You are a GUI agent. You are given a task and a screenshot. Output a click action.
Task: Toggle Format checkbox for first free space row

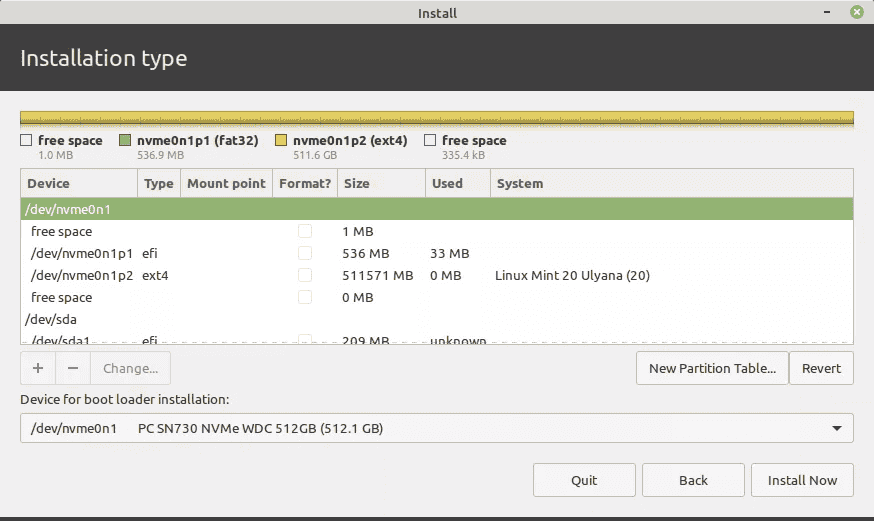tap(305, 231)
